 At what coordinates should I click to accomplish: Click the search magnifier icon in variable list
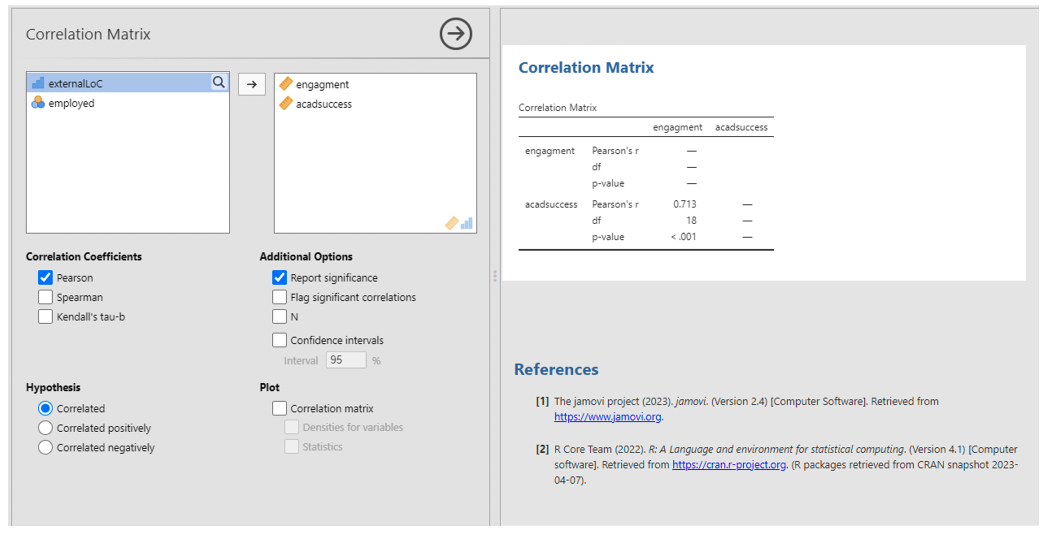pos(218,83)
